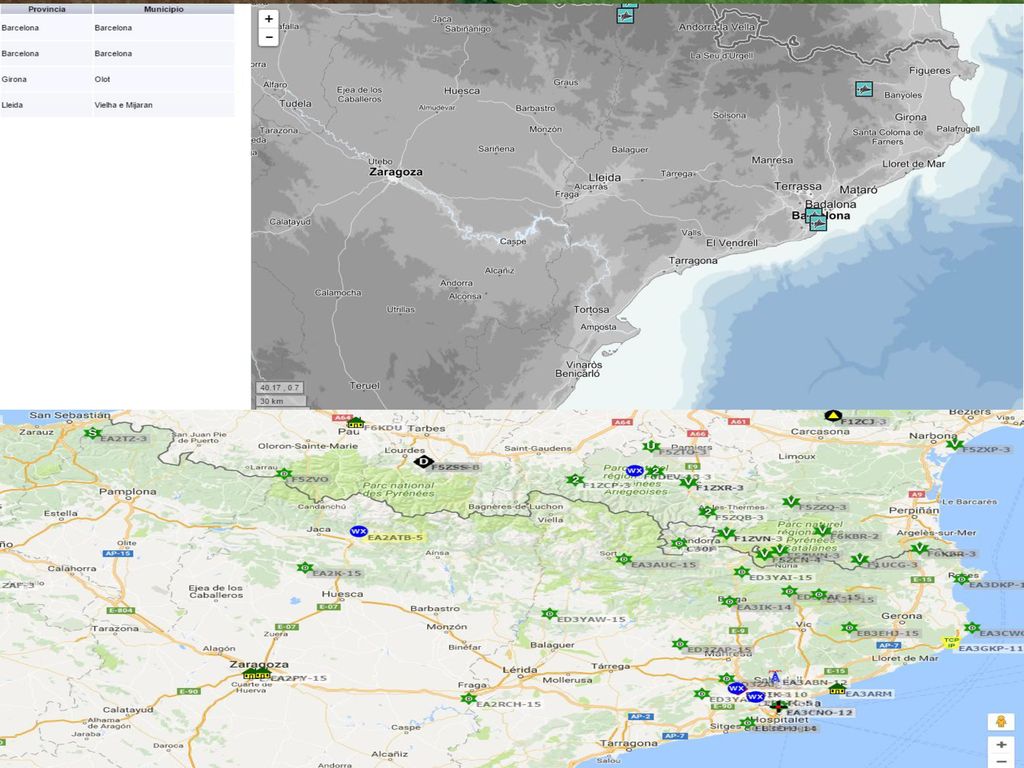
Task: Select the F5ZVO digipeater star icon
Action: [283, 473]
